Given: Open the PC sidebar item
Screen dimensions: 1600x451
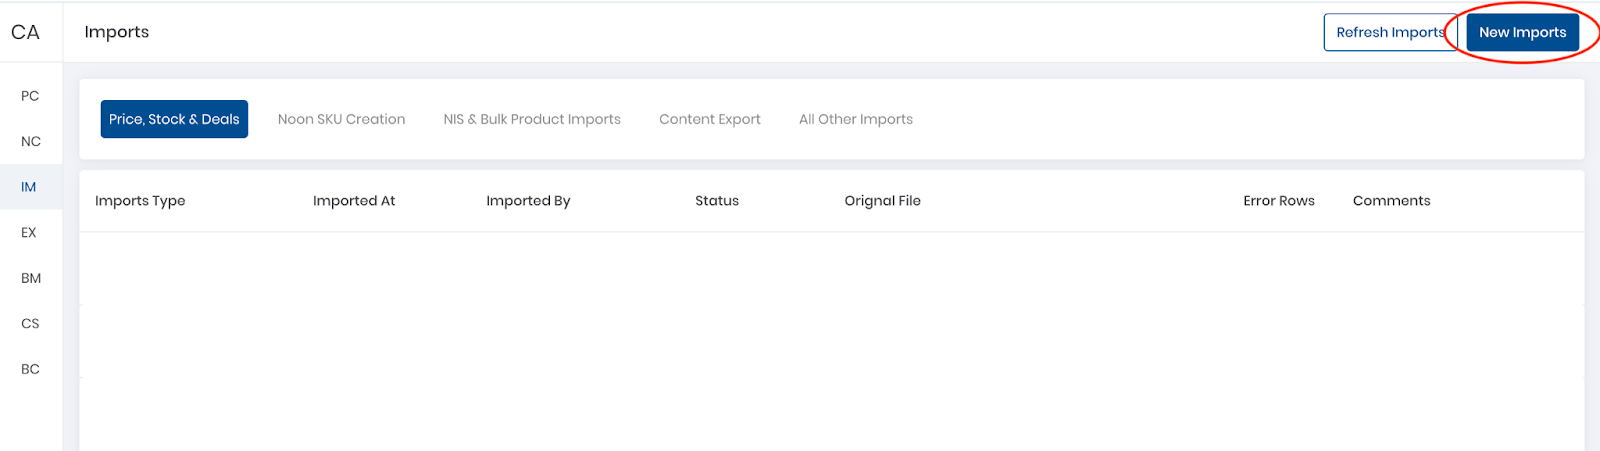Looking at the screenshot, I should coord(30,96).
